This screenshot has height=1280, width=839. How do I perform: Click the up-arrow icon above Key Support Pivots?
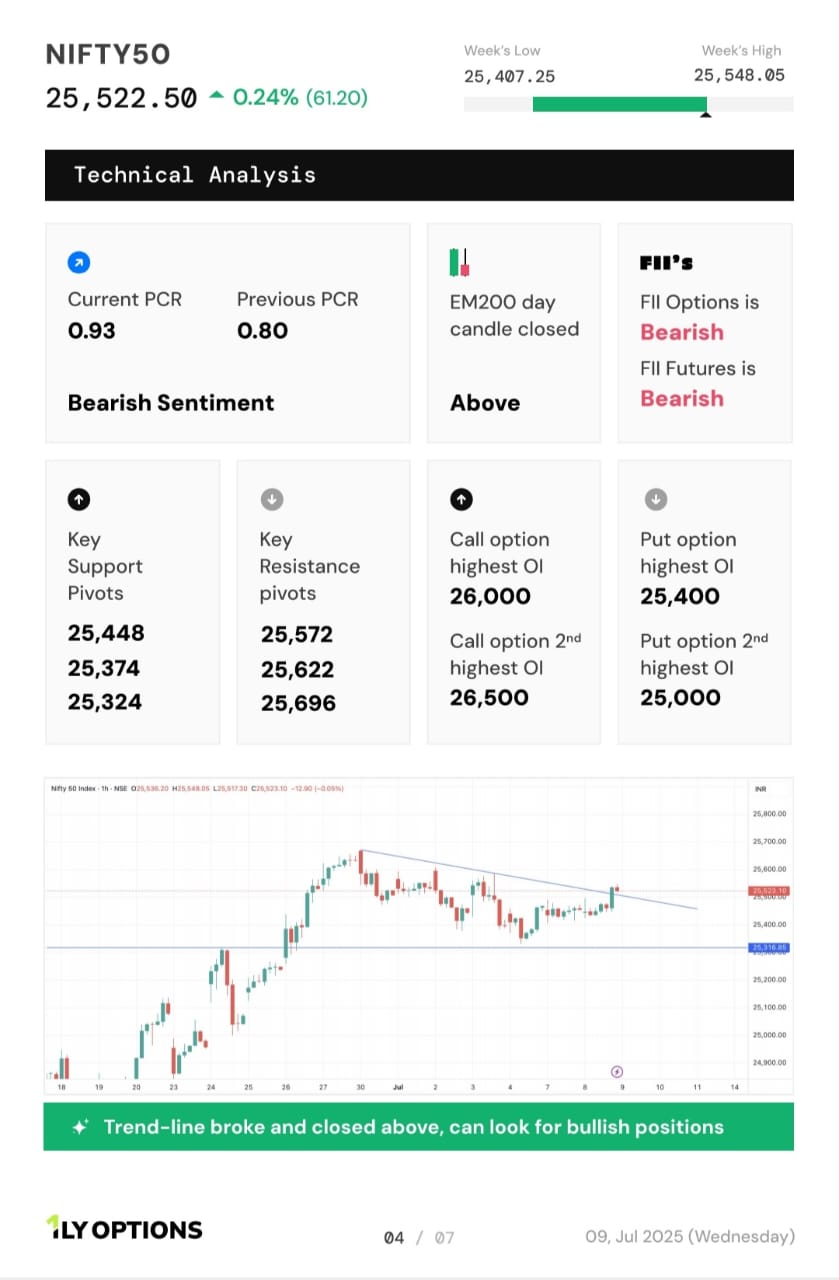click(x=80, y=499)
